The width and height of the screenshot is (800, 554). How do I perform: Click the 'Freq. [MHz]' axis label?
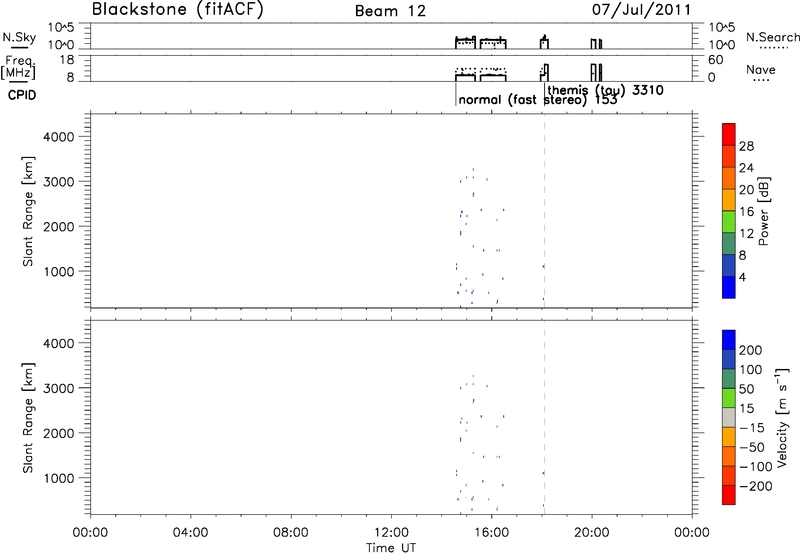pyautogui.click(x=18, y=67)
